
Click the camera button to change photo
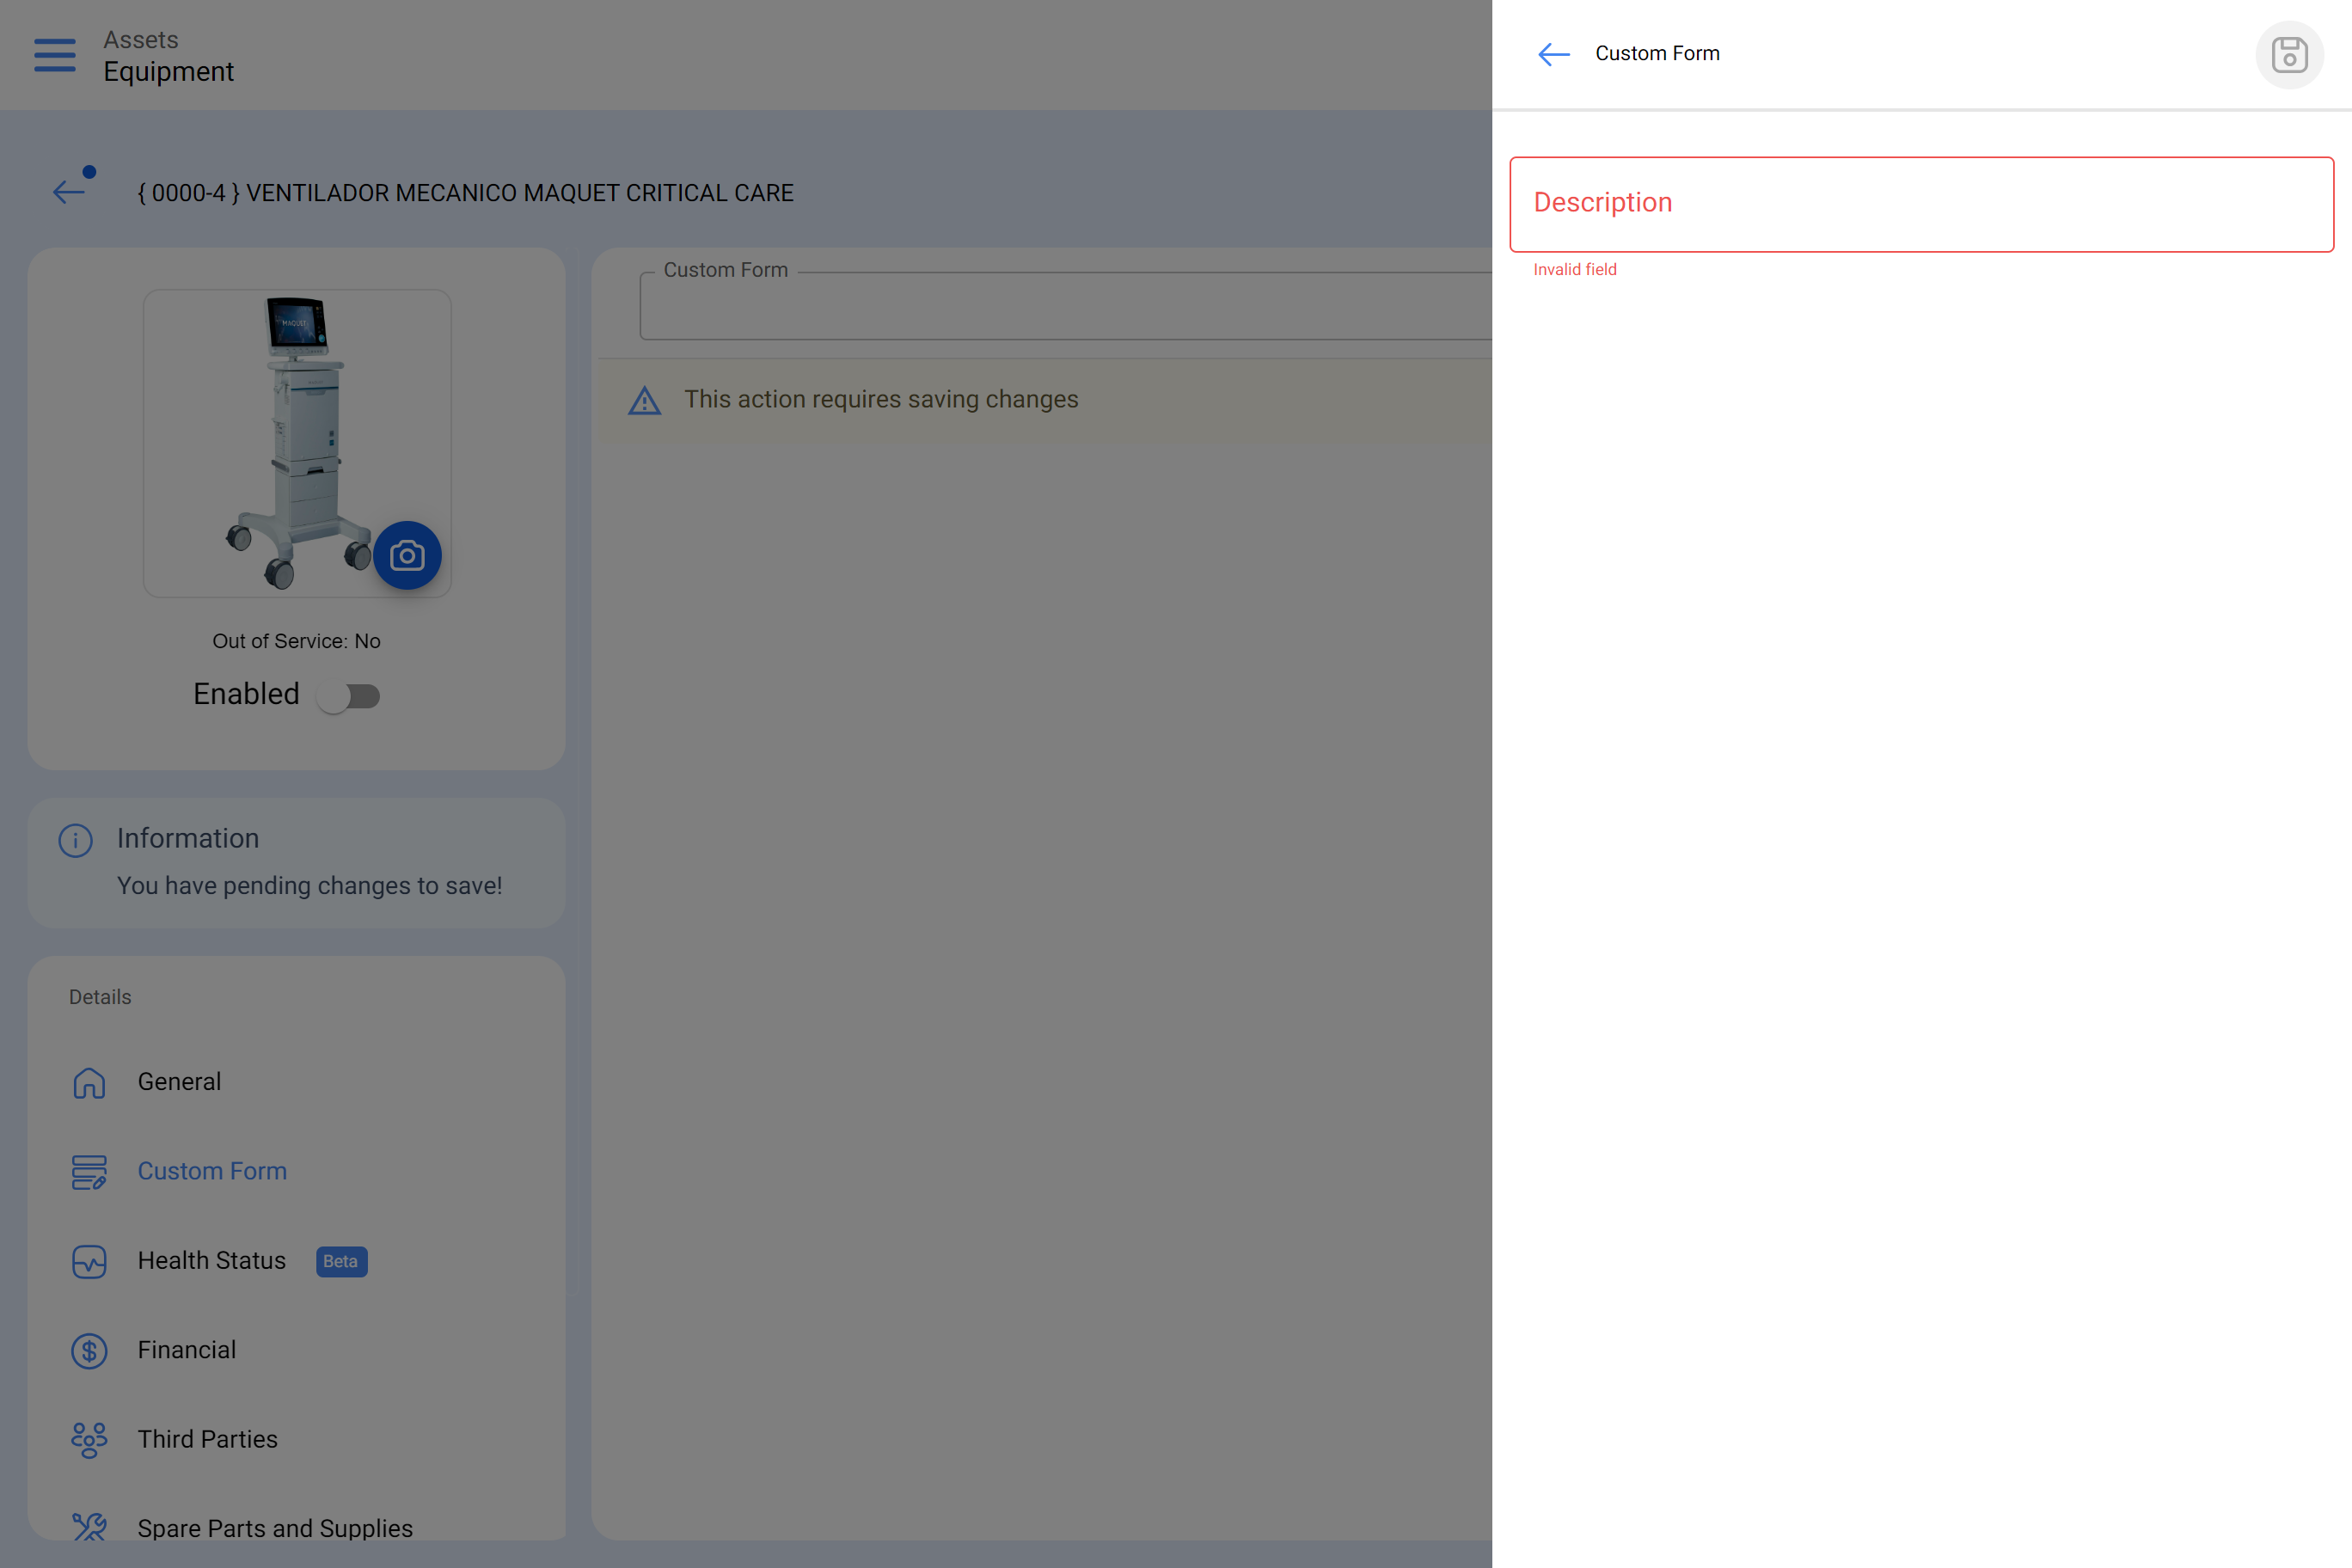click(407, 555)
